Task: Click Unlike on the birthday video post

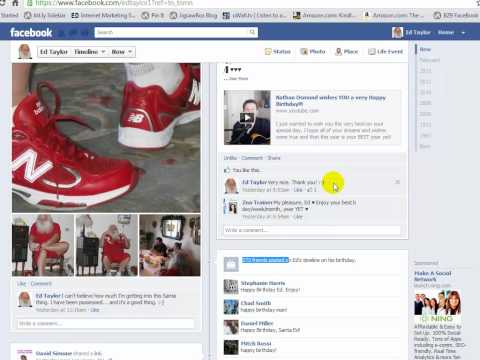Action: pyautogui.click(x=230, y=158)
